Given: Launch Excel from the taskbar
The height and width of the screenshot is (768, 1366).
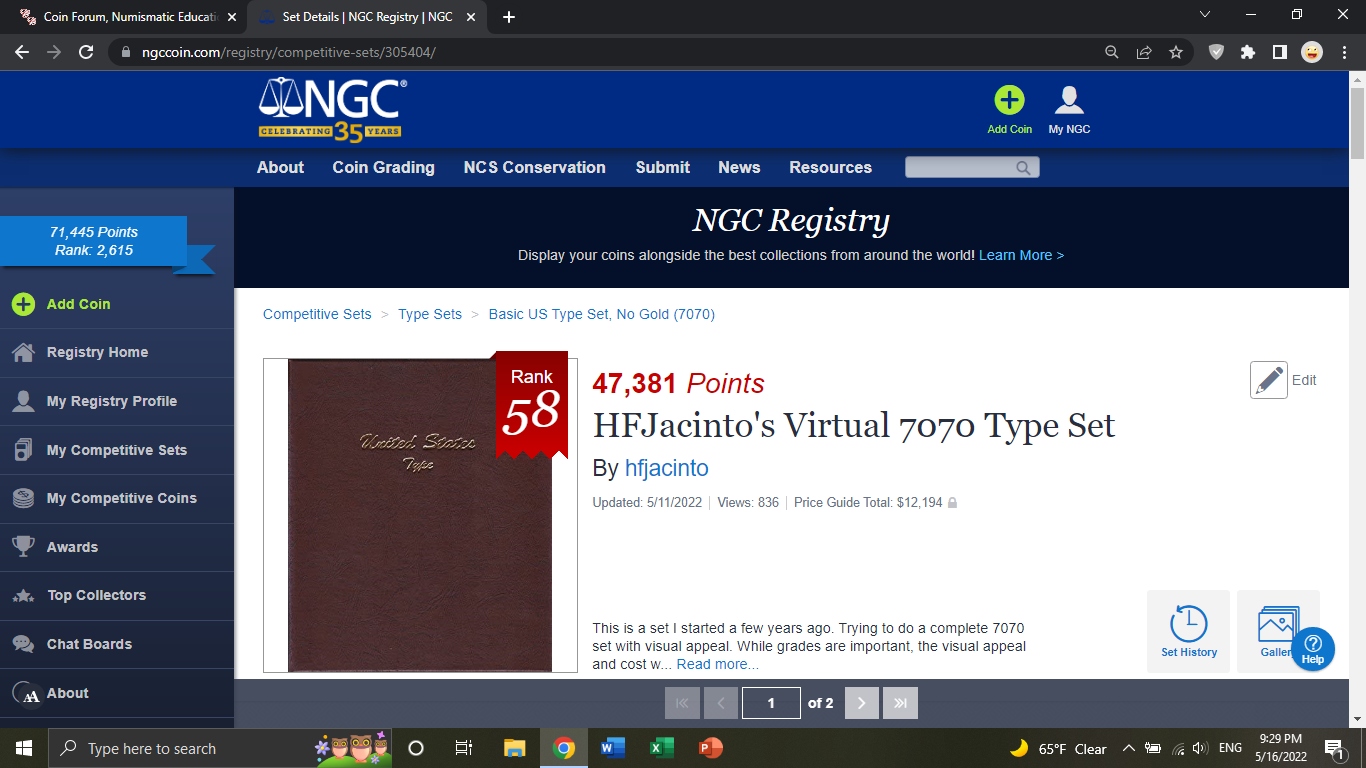Looking at the screenshot, I should (662, 748).
